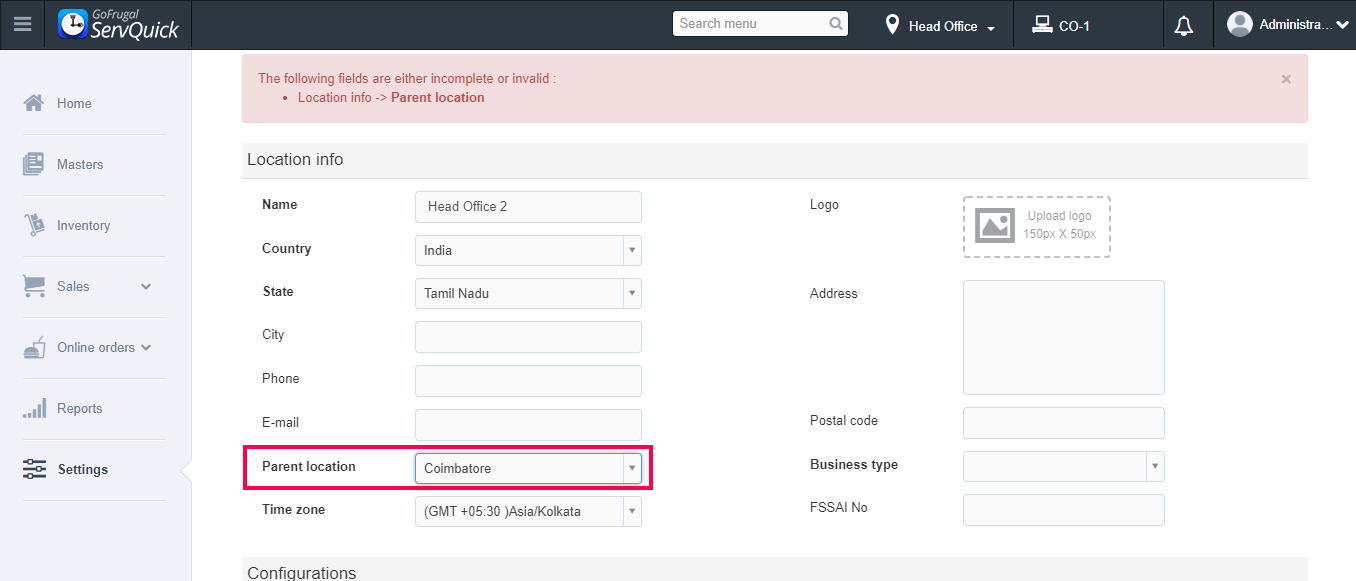Click the Upload logo image placeholder

coord(1036,226)
